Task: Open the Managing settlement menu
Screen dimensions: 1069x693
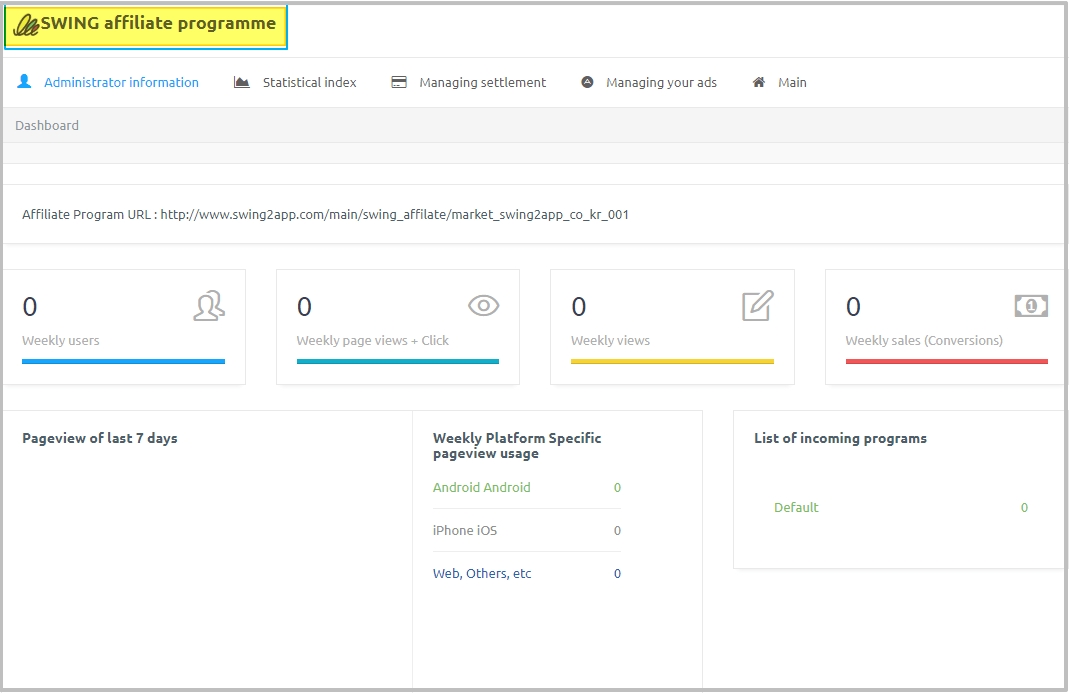Action: coord(482,82)
